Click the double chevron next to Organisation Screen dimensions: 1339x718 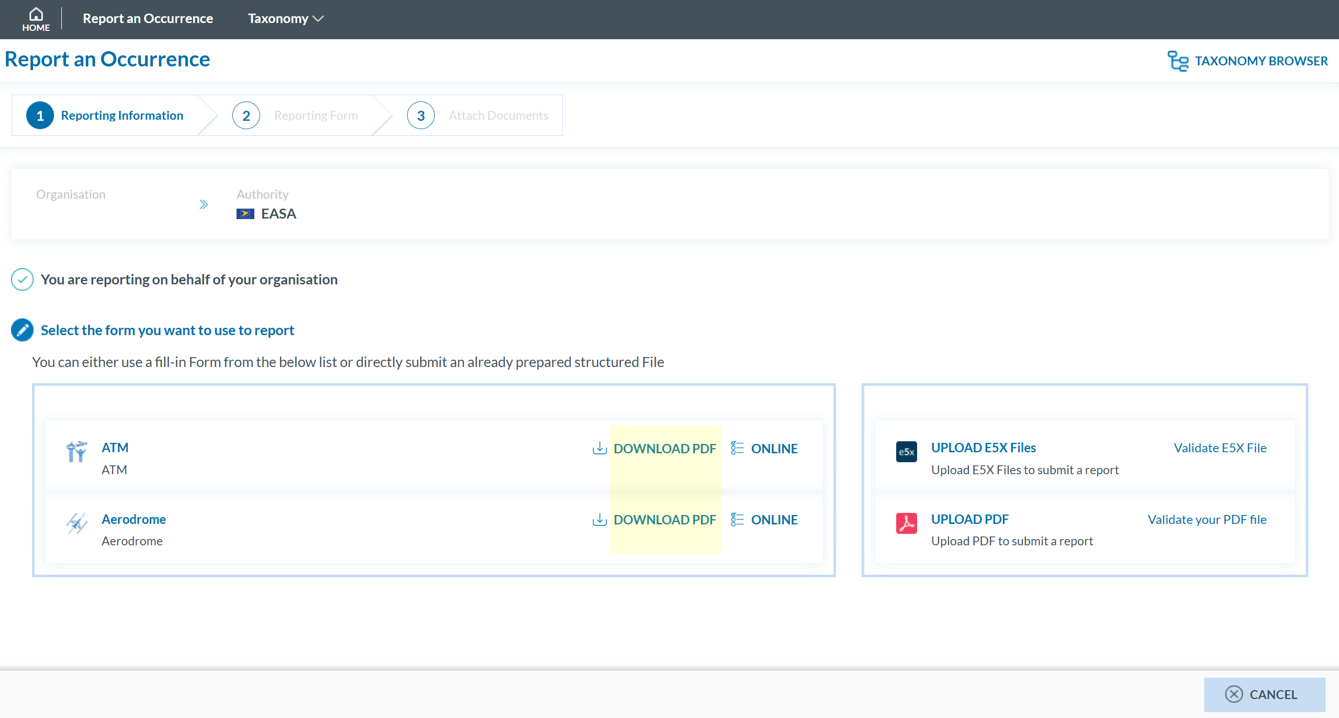click(203, 205)
